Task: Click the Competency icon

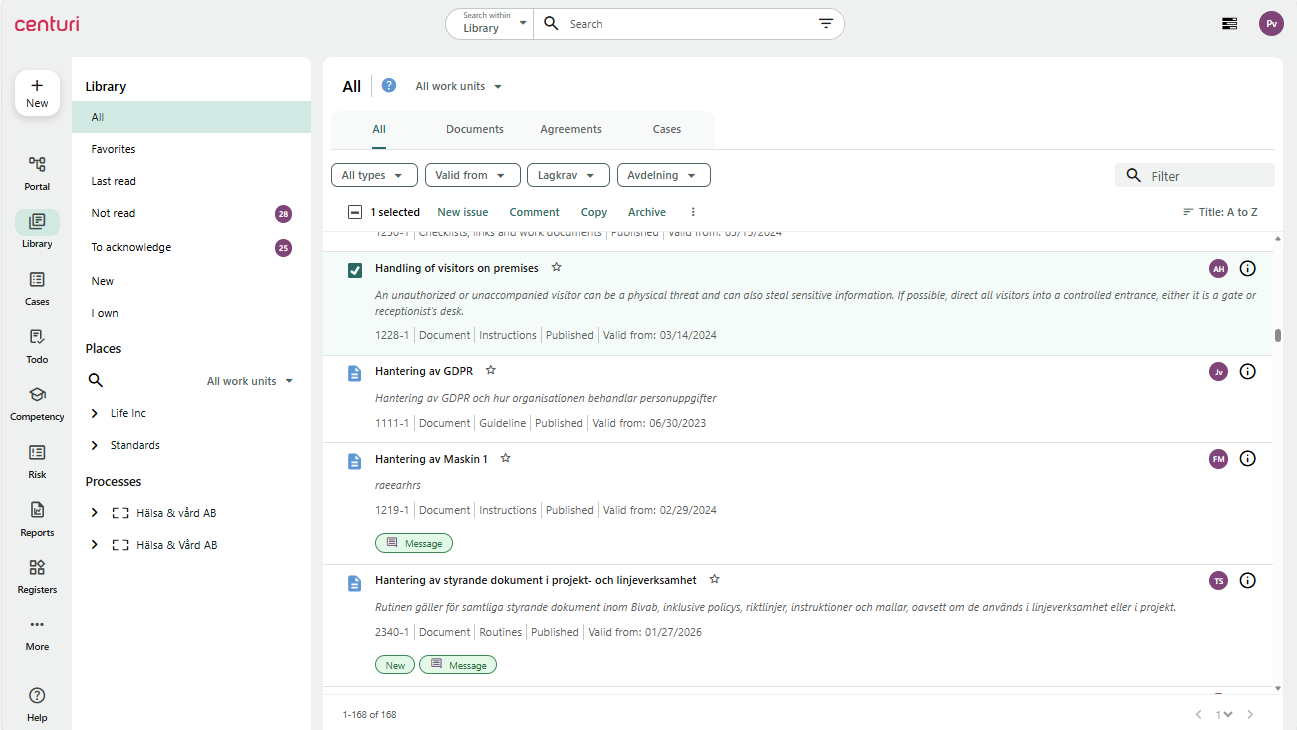Action: [37, 402]
